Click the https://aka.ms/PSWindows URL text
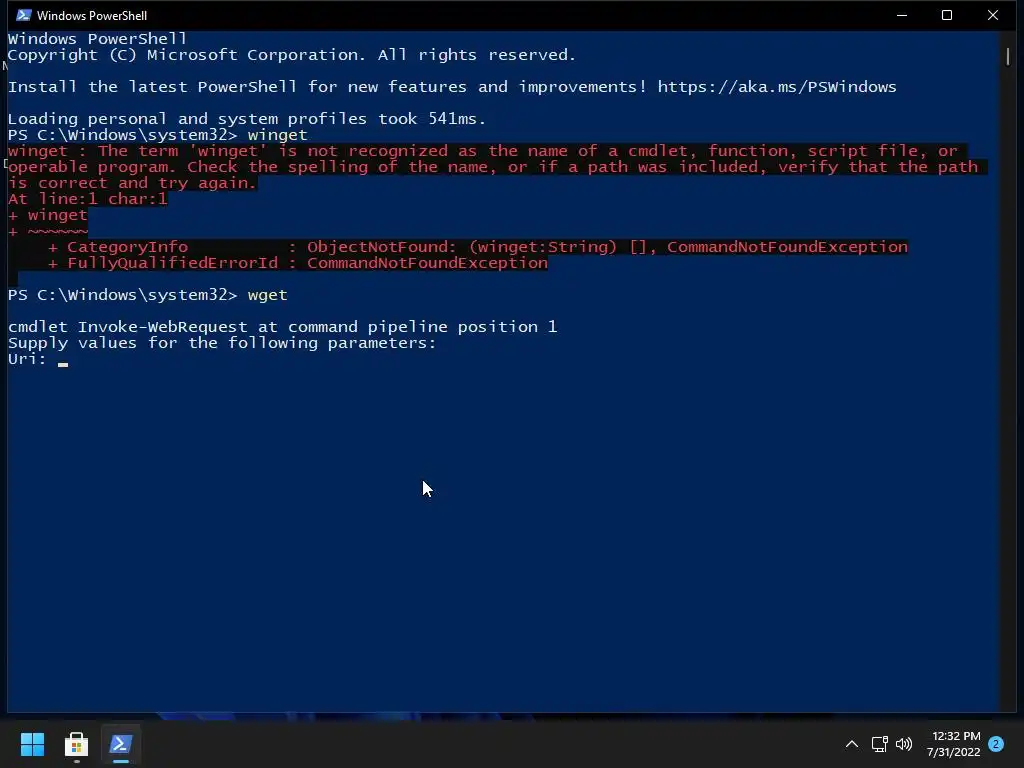The width and height of the screenshot is (1024, 768). tap(776, 87)
